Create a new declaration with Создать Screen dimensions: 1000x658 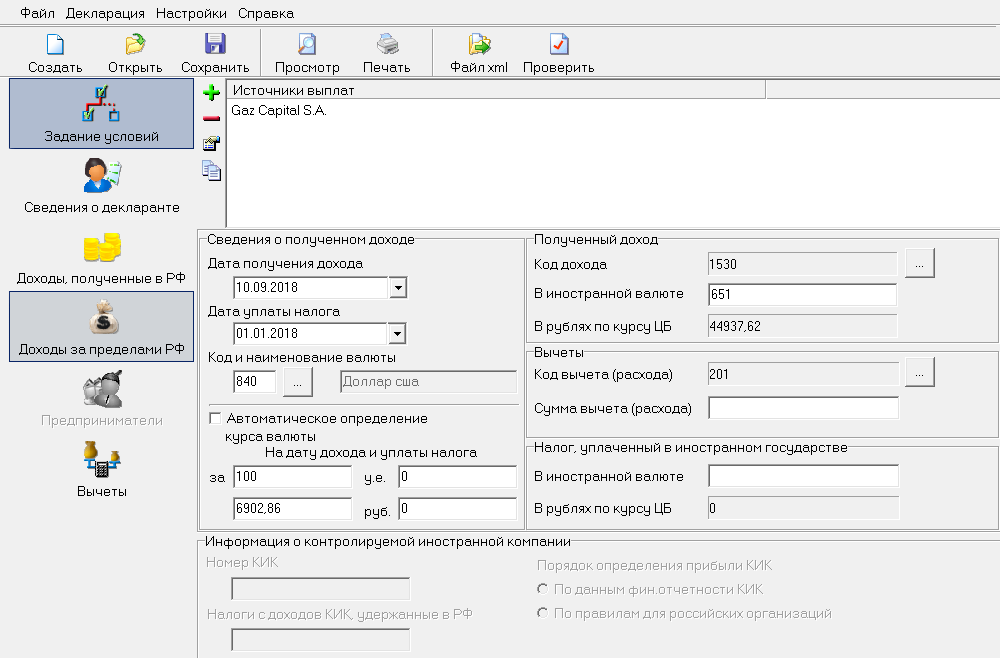click(x=55, y=54)
